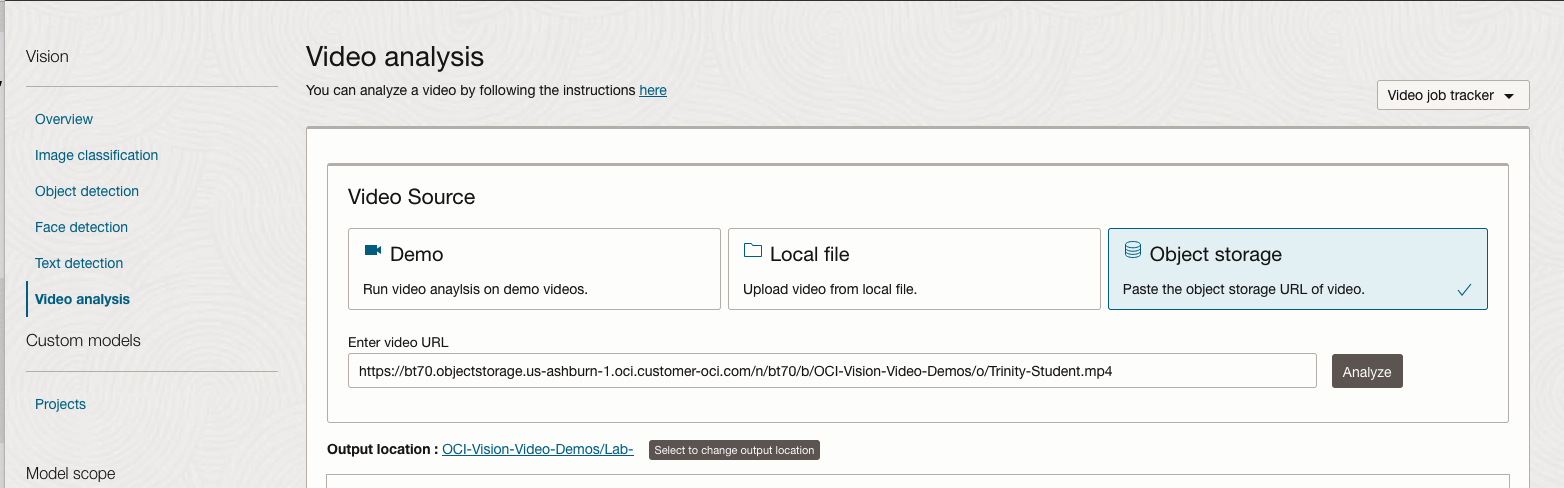Click the video camera icon on Demo card

click(373, 251)
